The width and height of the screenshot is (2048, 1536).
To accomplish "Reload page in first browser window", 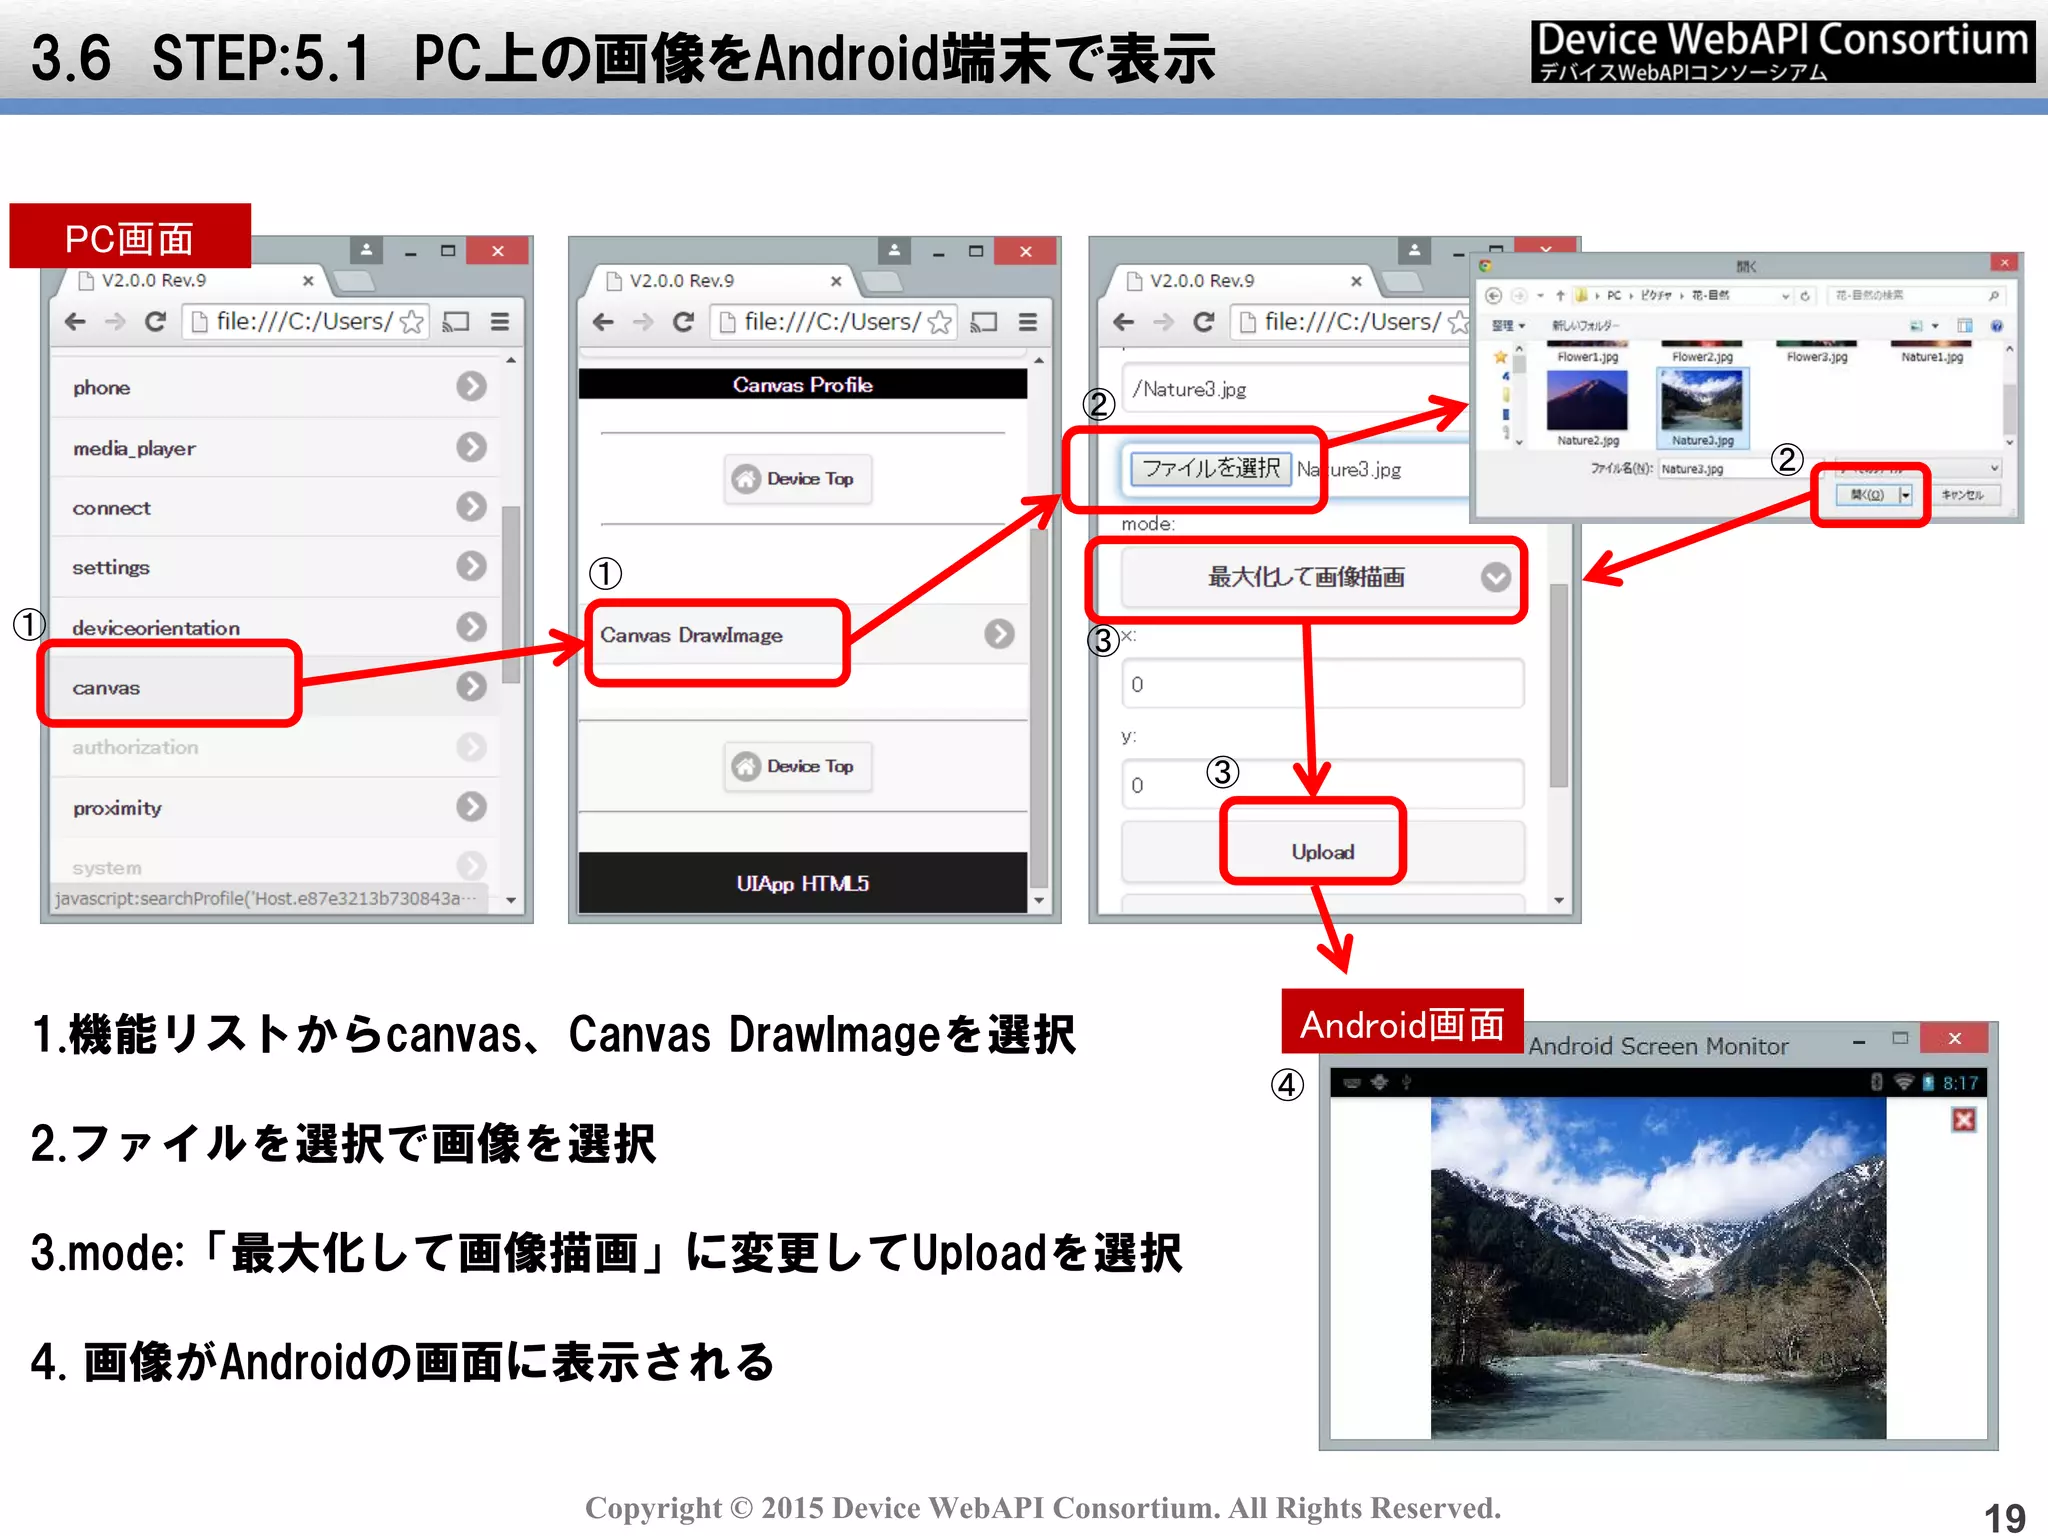I will point(155,322).
